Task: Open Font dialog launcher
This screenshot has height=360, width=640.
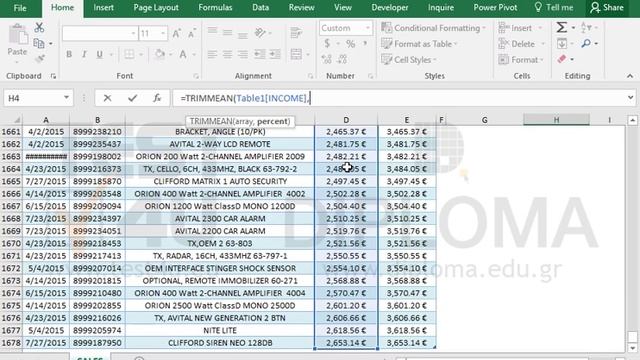Action: point(196,76)
